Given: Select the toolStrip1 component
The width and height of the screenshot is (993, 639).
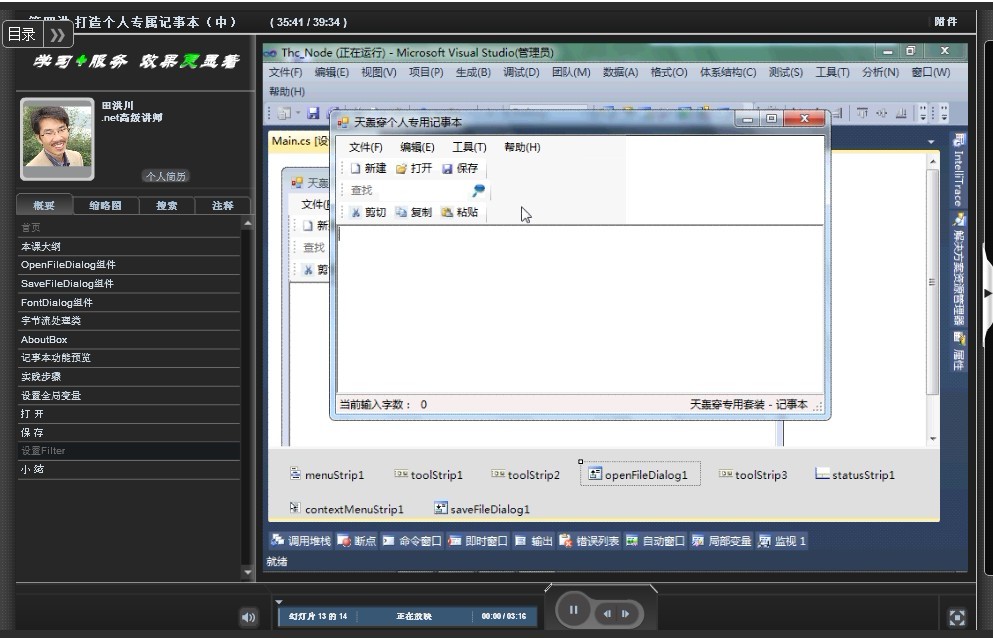Looking at the screenshot, I should 429,474.
